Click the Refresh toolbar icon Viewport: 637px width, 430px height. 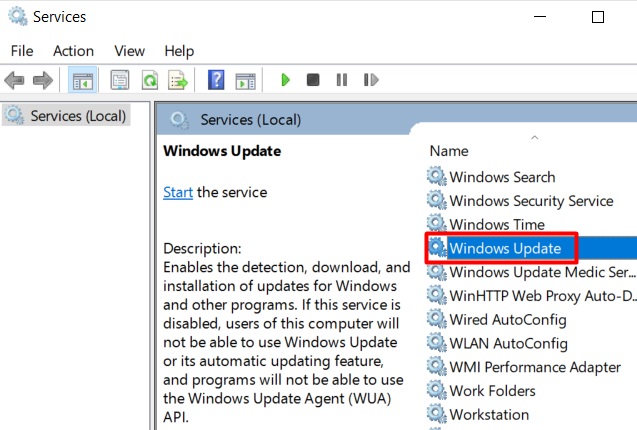tap(150, 80)
